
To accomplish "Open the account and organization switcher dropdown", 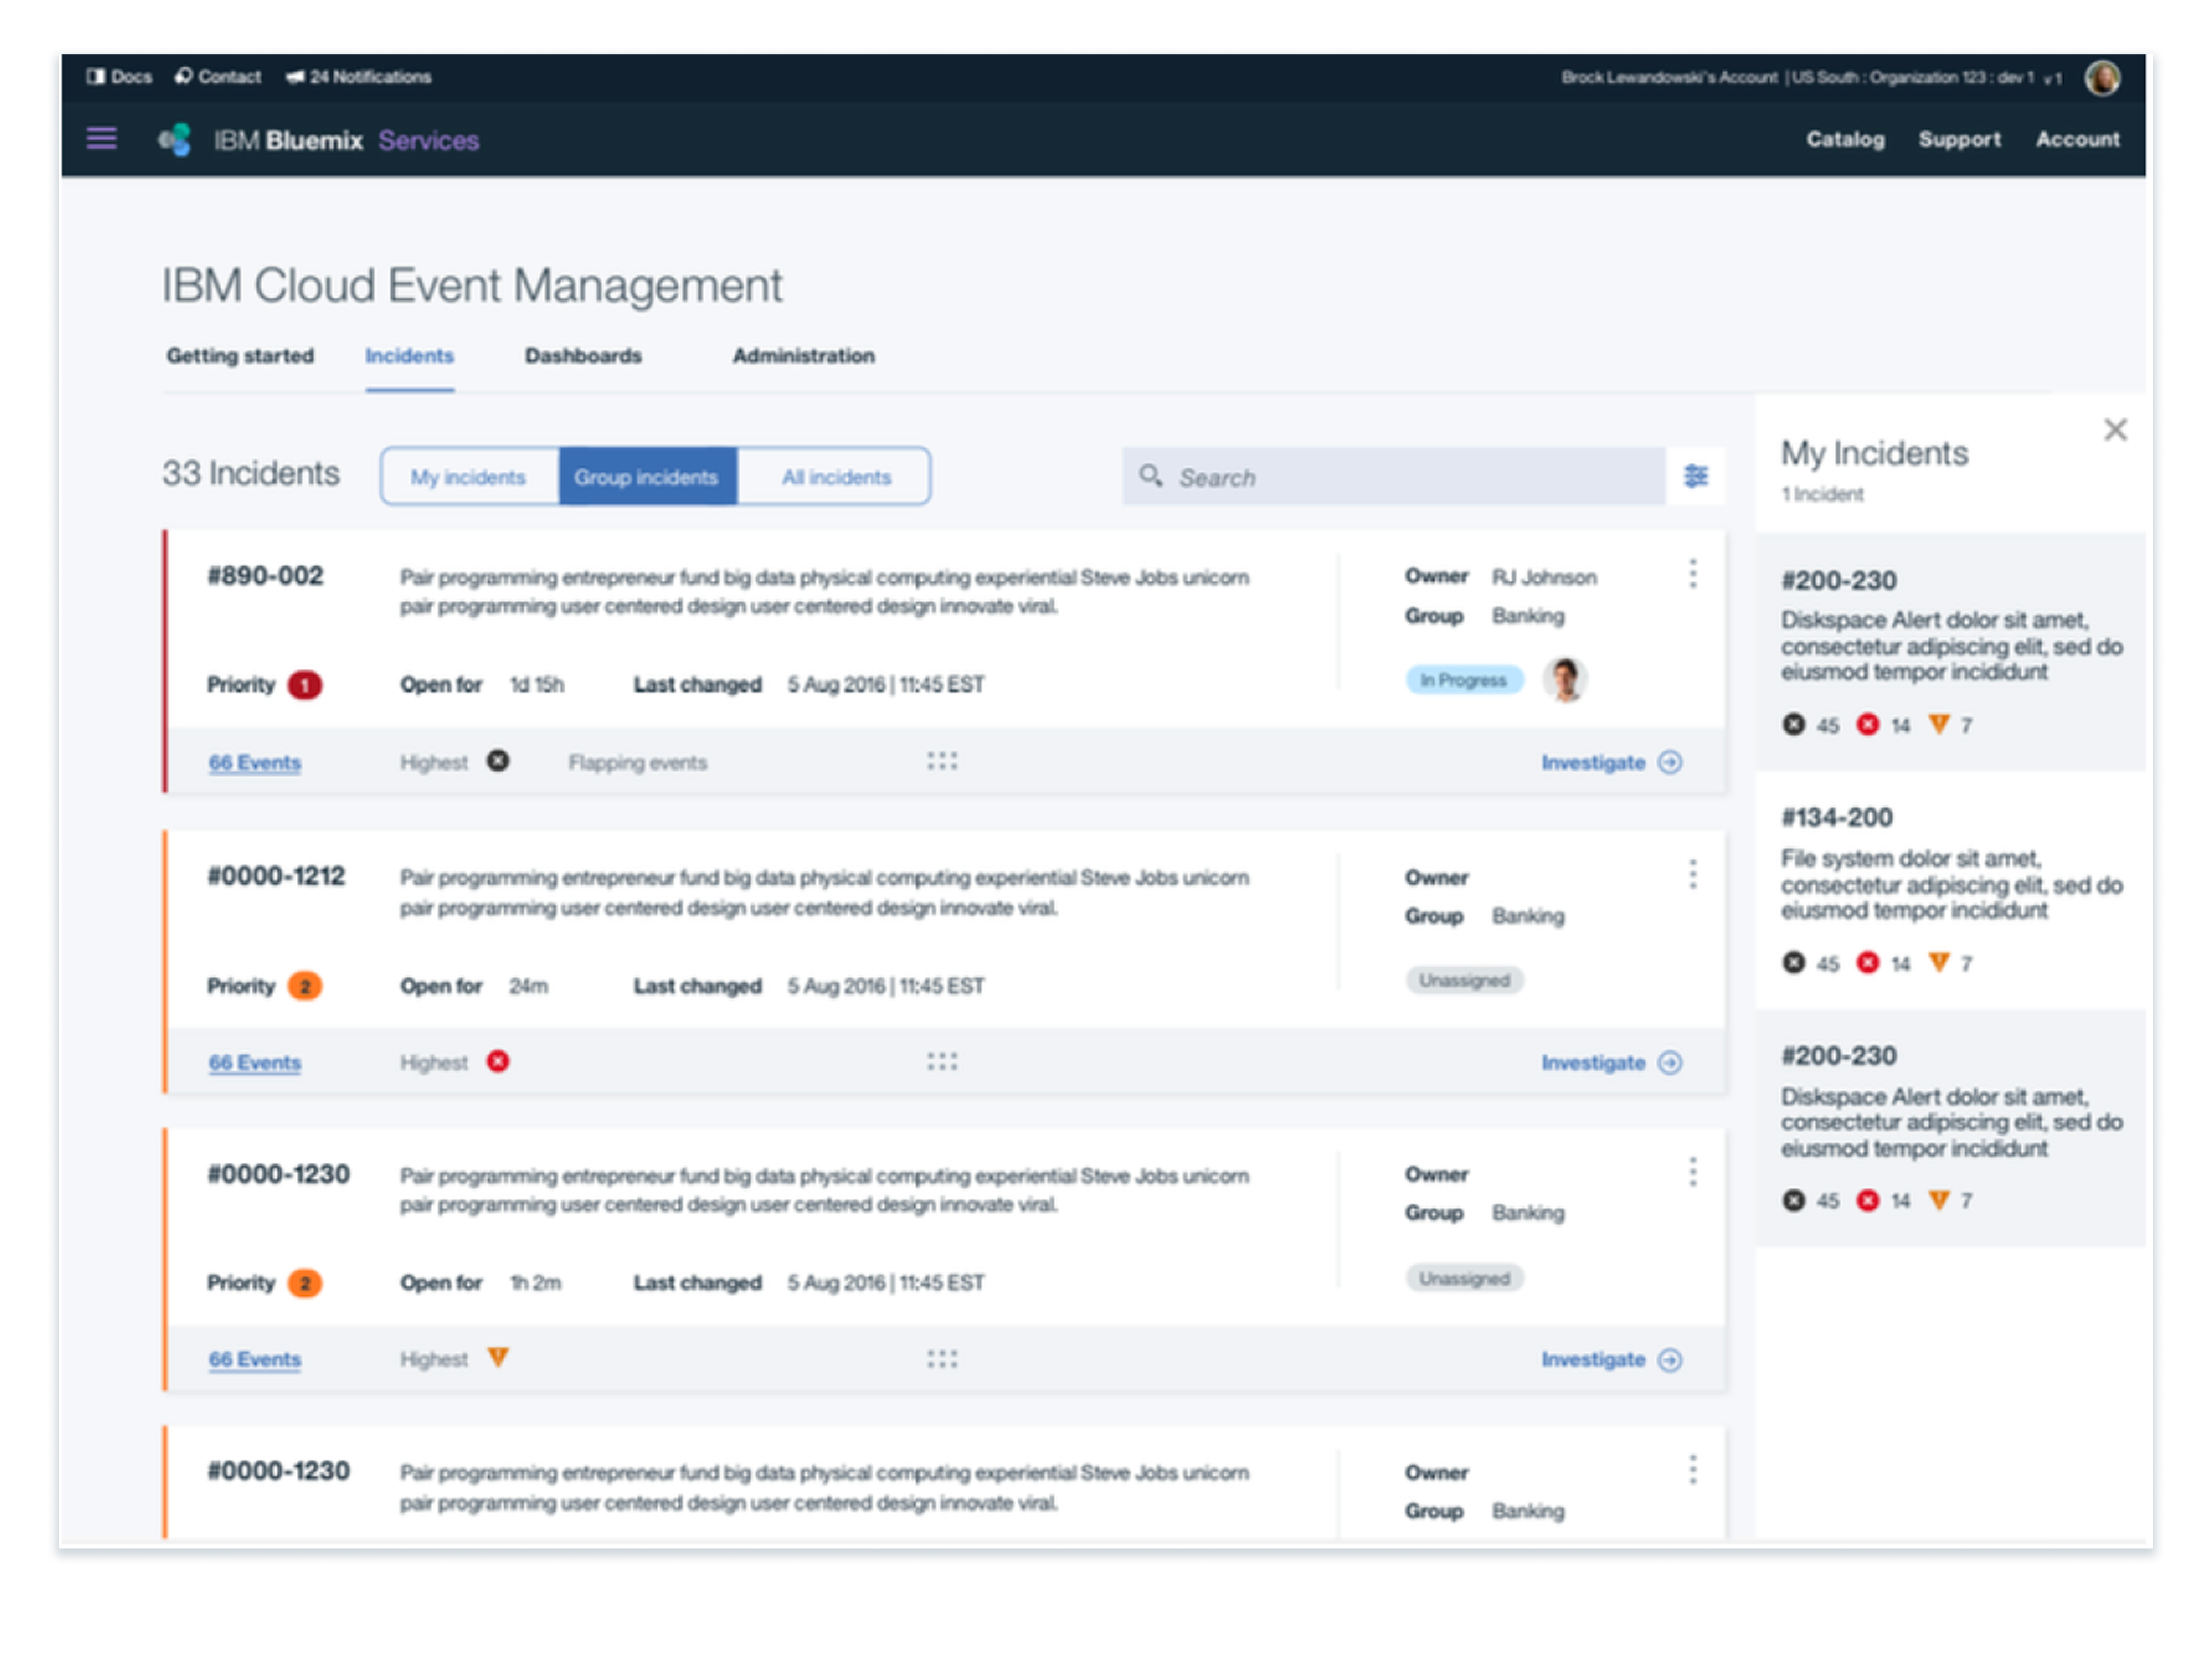I will point(1811,77).
